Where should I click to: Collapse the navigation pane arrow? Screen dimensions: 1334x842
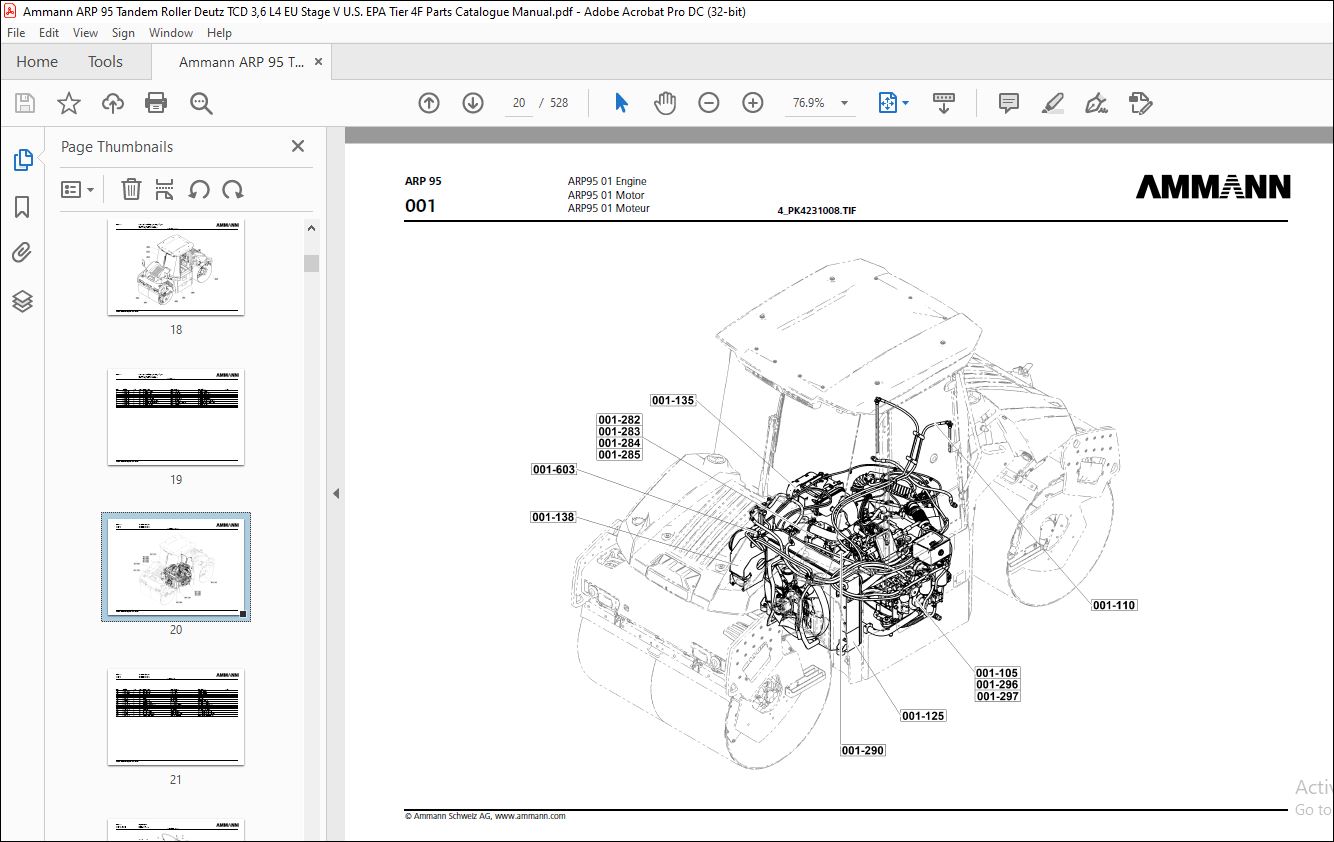pos(336,493)
